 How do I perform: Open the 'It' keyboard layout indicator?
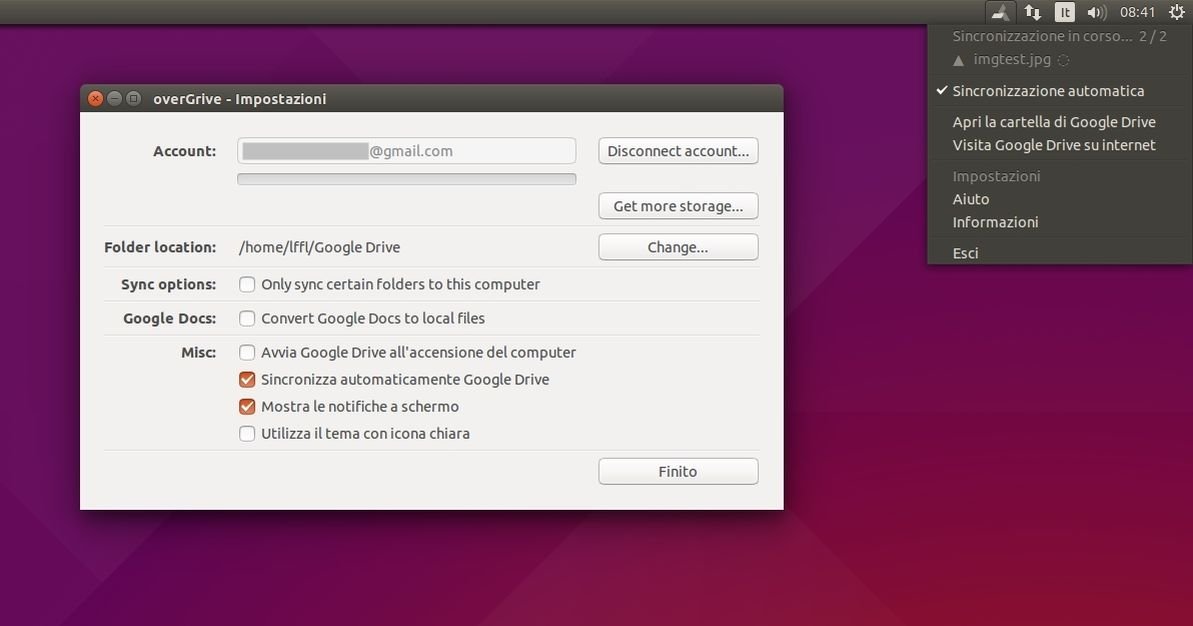tap(1064, 12)
